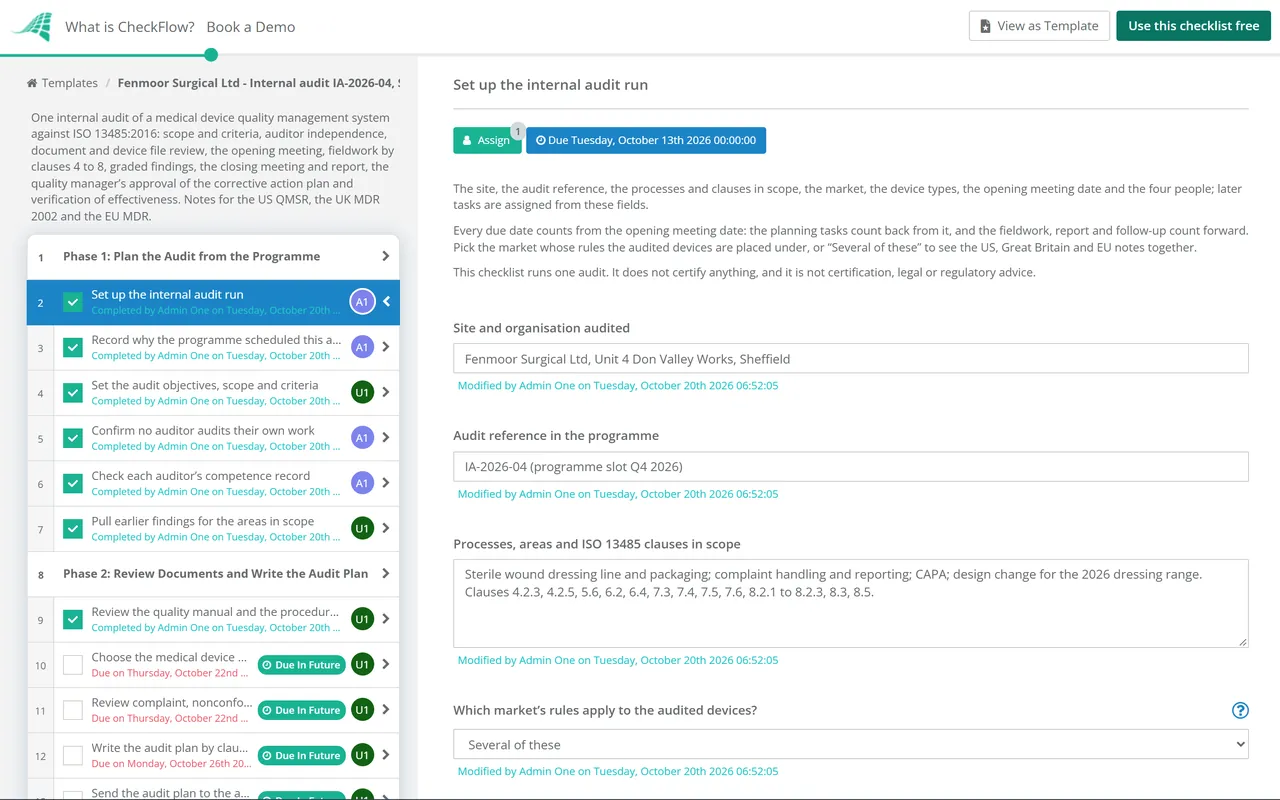Open task 6 'Check each auditor's competence' chevron
This screenshot has width=1280, height=800.
(x=386, y=483)
